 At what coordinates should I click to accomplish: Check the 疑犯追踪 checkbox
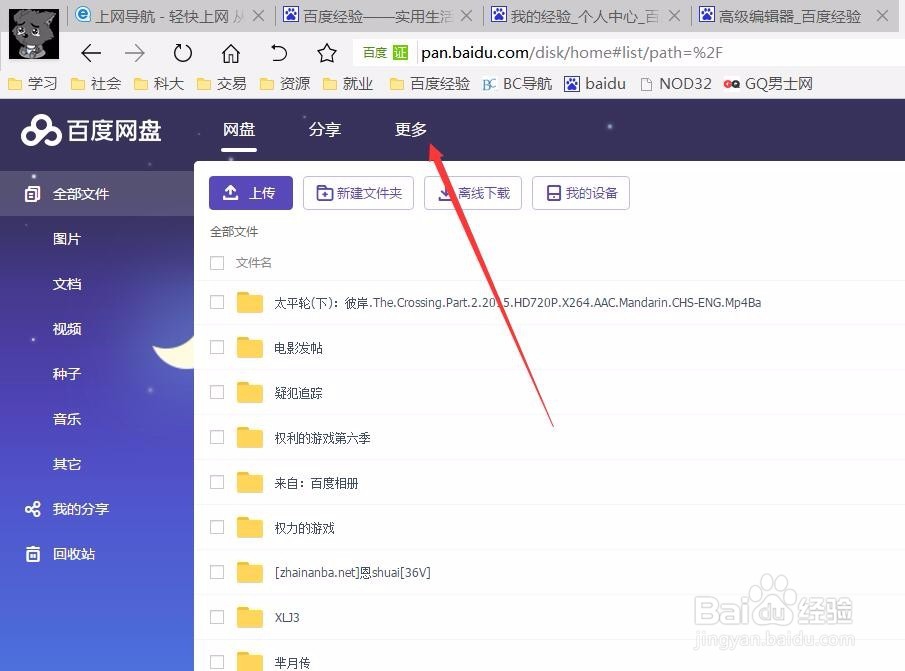tap(217, 392)
